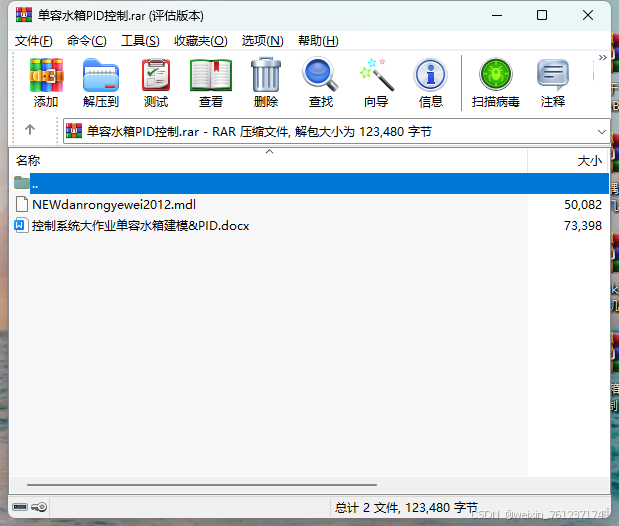Click the blank file icon of the .mdl file
619x526 pixels.
(x=22, y=204)
